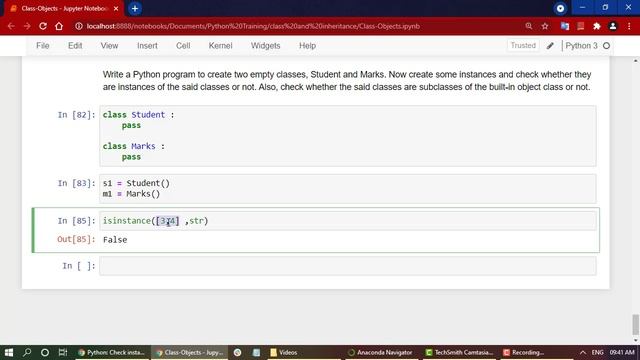
Task: Open the round Chrome-like app icon in taskbar
Action: (238, 352)
